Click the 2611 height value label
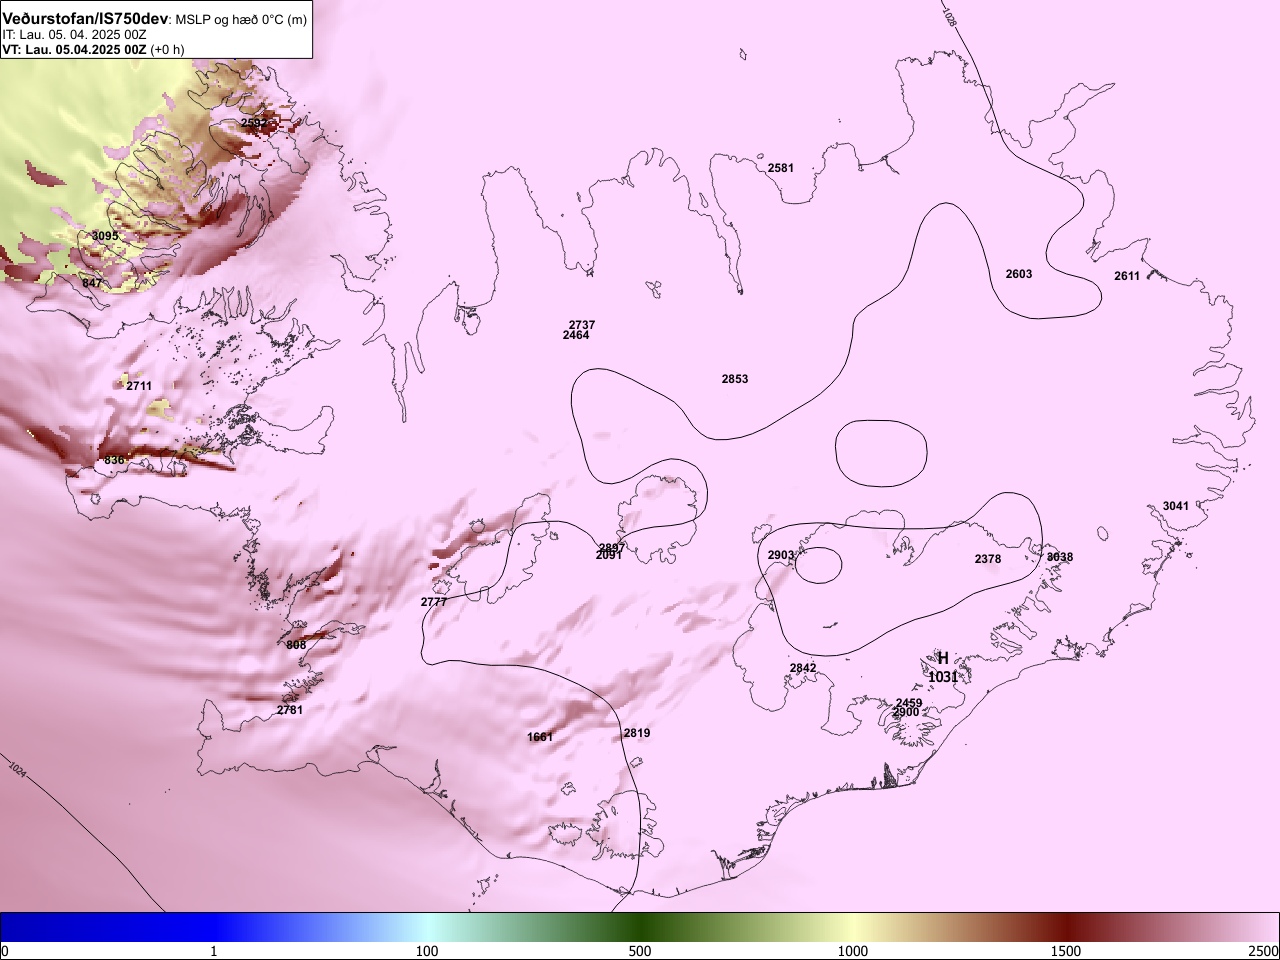The height and width of the screenshot is (960, 1280). click(1127, 276)
